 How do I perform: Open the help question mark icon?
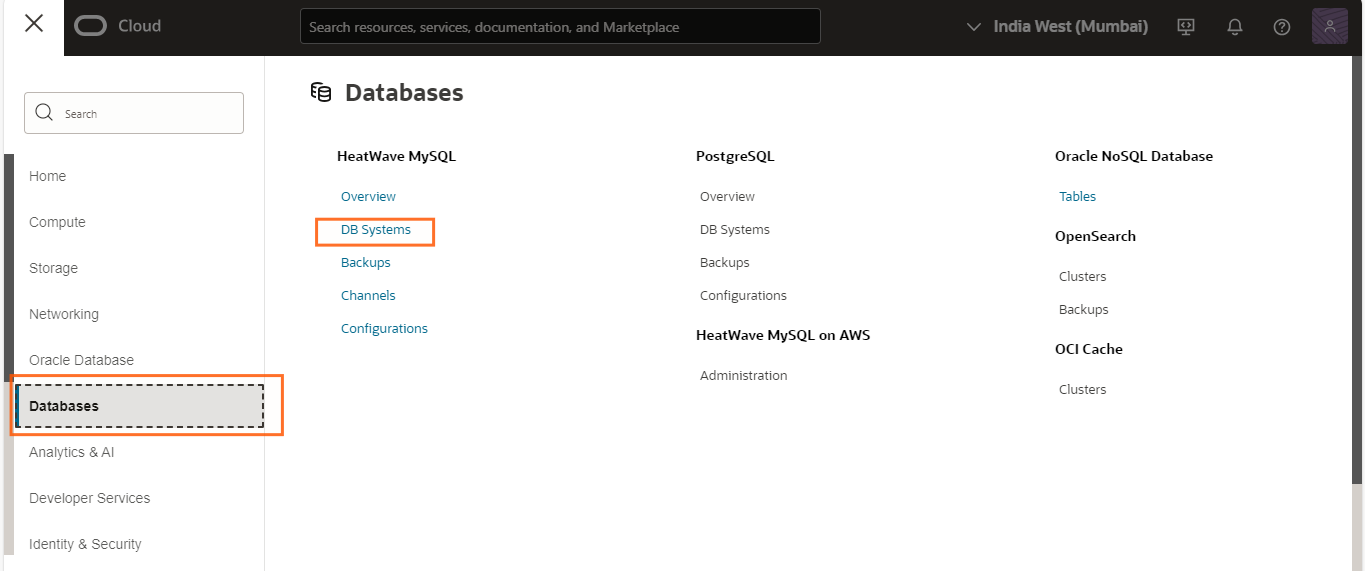pyautogui.click(x=1282, y=27)
